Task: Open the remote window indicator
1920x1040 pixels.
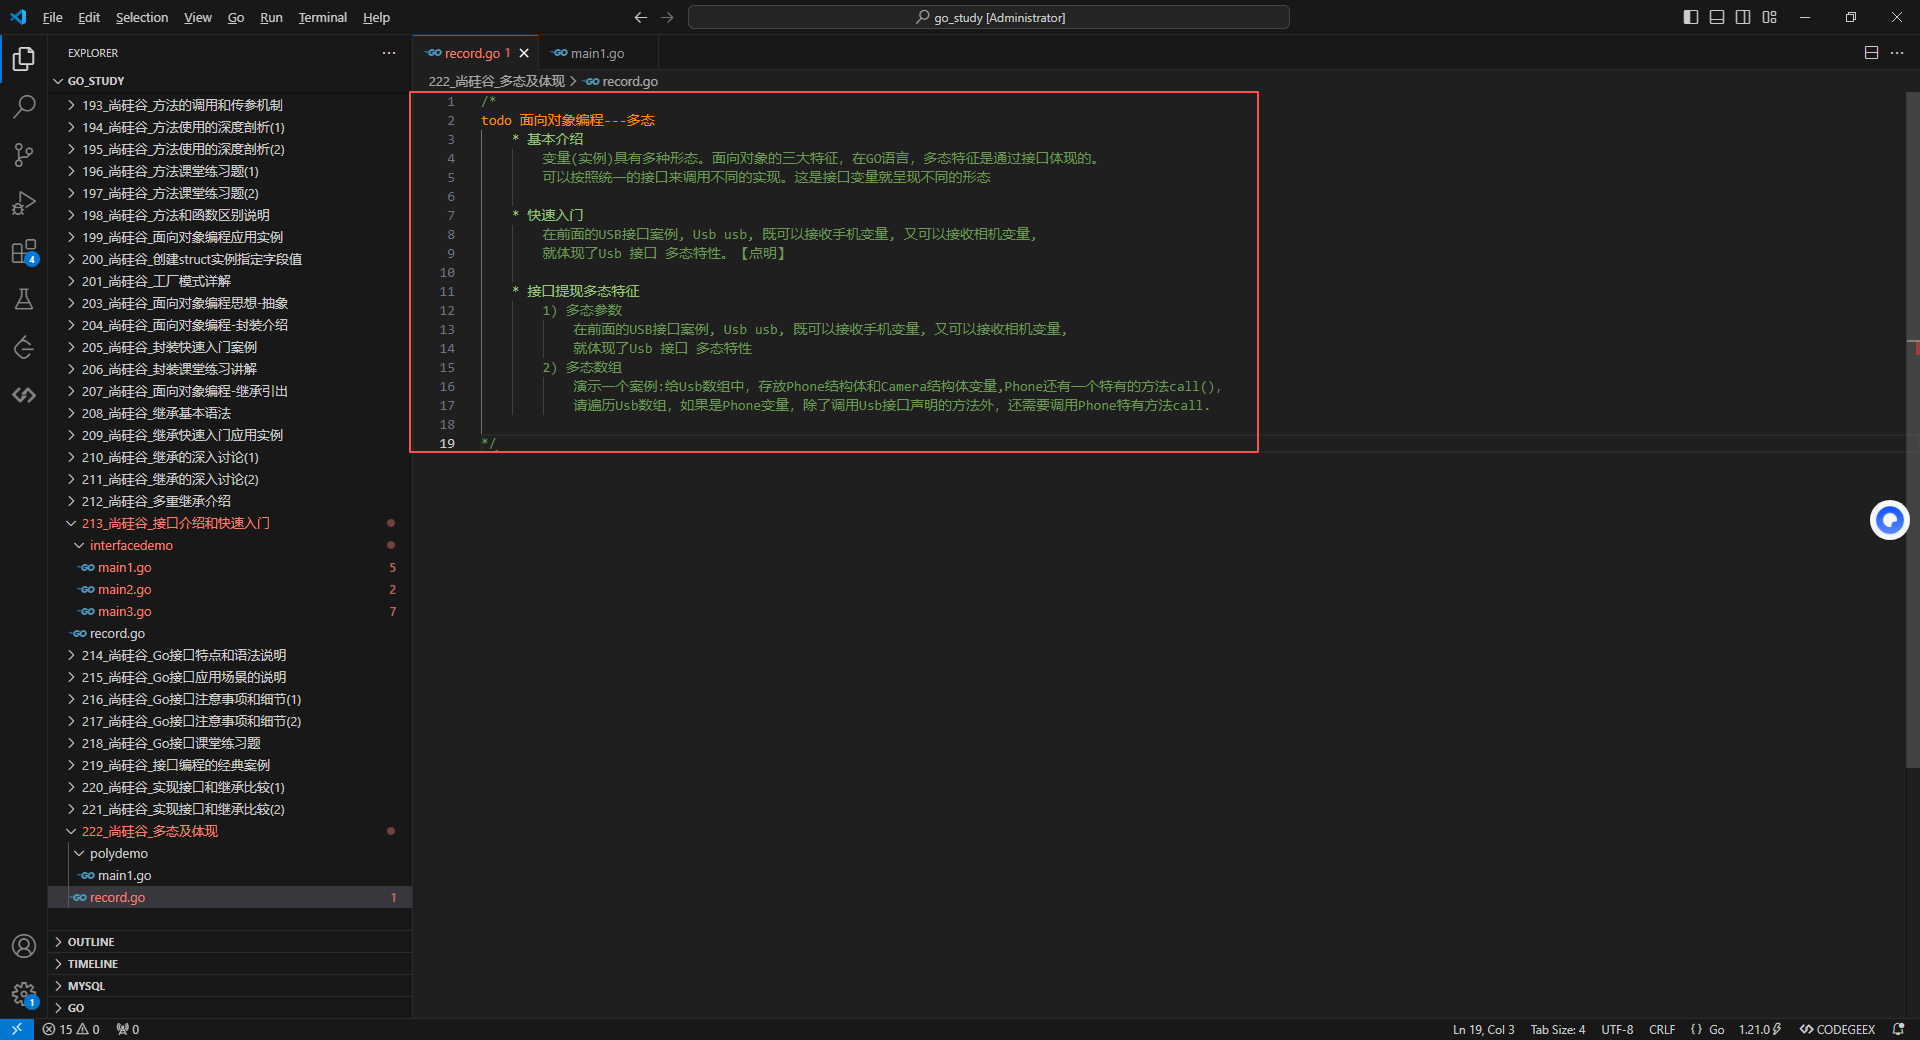Action: click(17, 1029)
